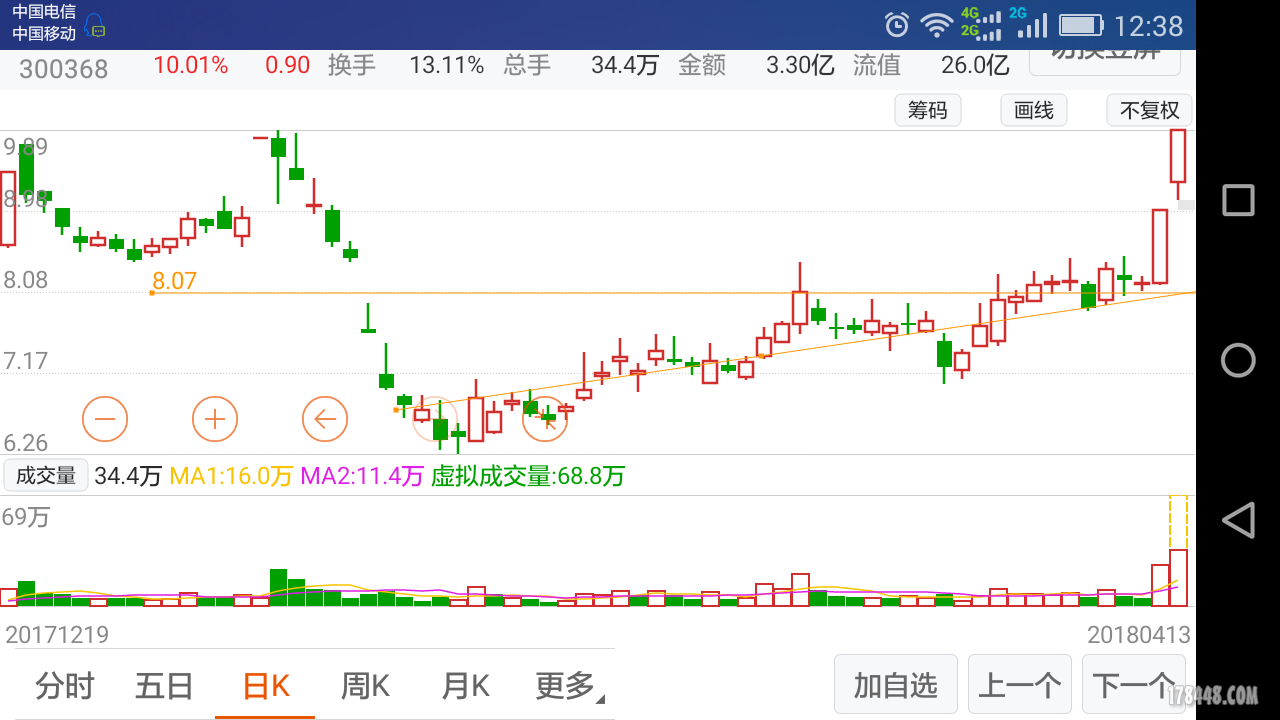Screen dimensions: 1280x720
Task: Go to next stock with 下一个
Action: pyautogui.click(x=1134, y=685)
